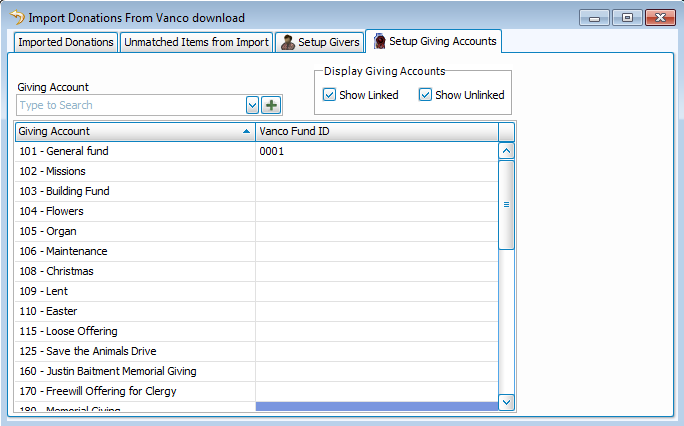Screen dimensions: 684x426
Task: Click the app icon in title bar
Action: pos(16,17)
